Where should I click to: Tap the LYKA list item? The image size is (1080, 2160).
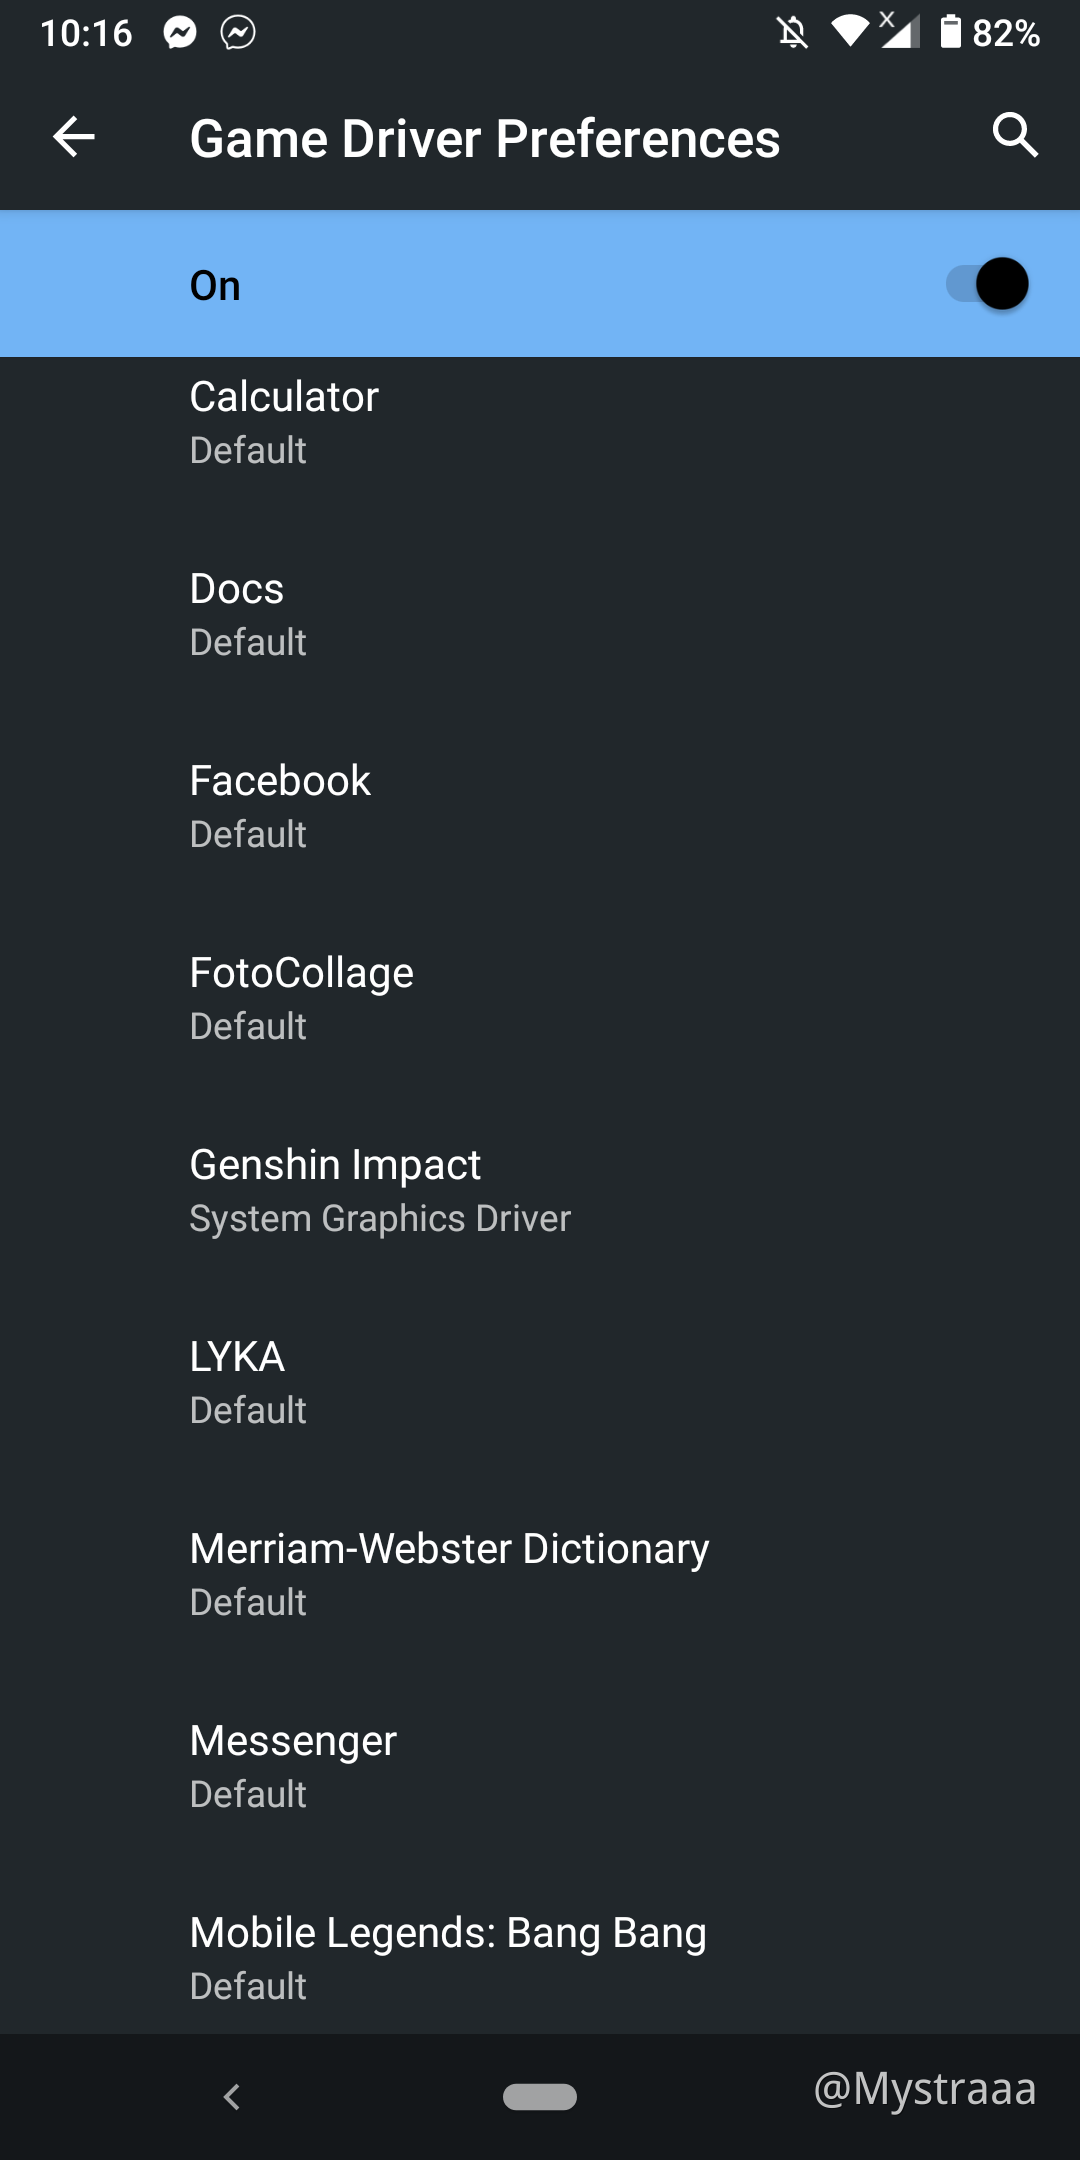(x=540, y=1382)
